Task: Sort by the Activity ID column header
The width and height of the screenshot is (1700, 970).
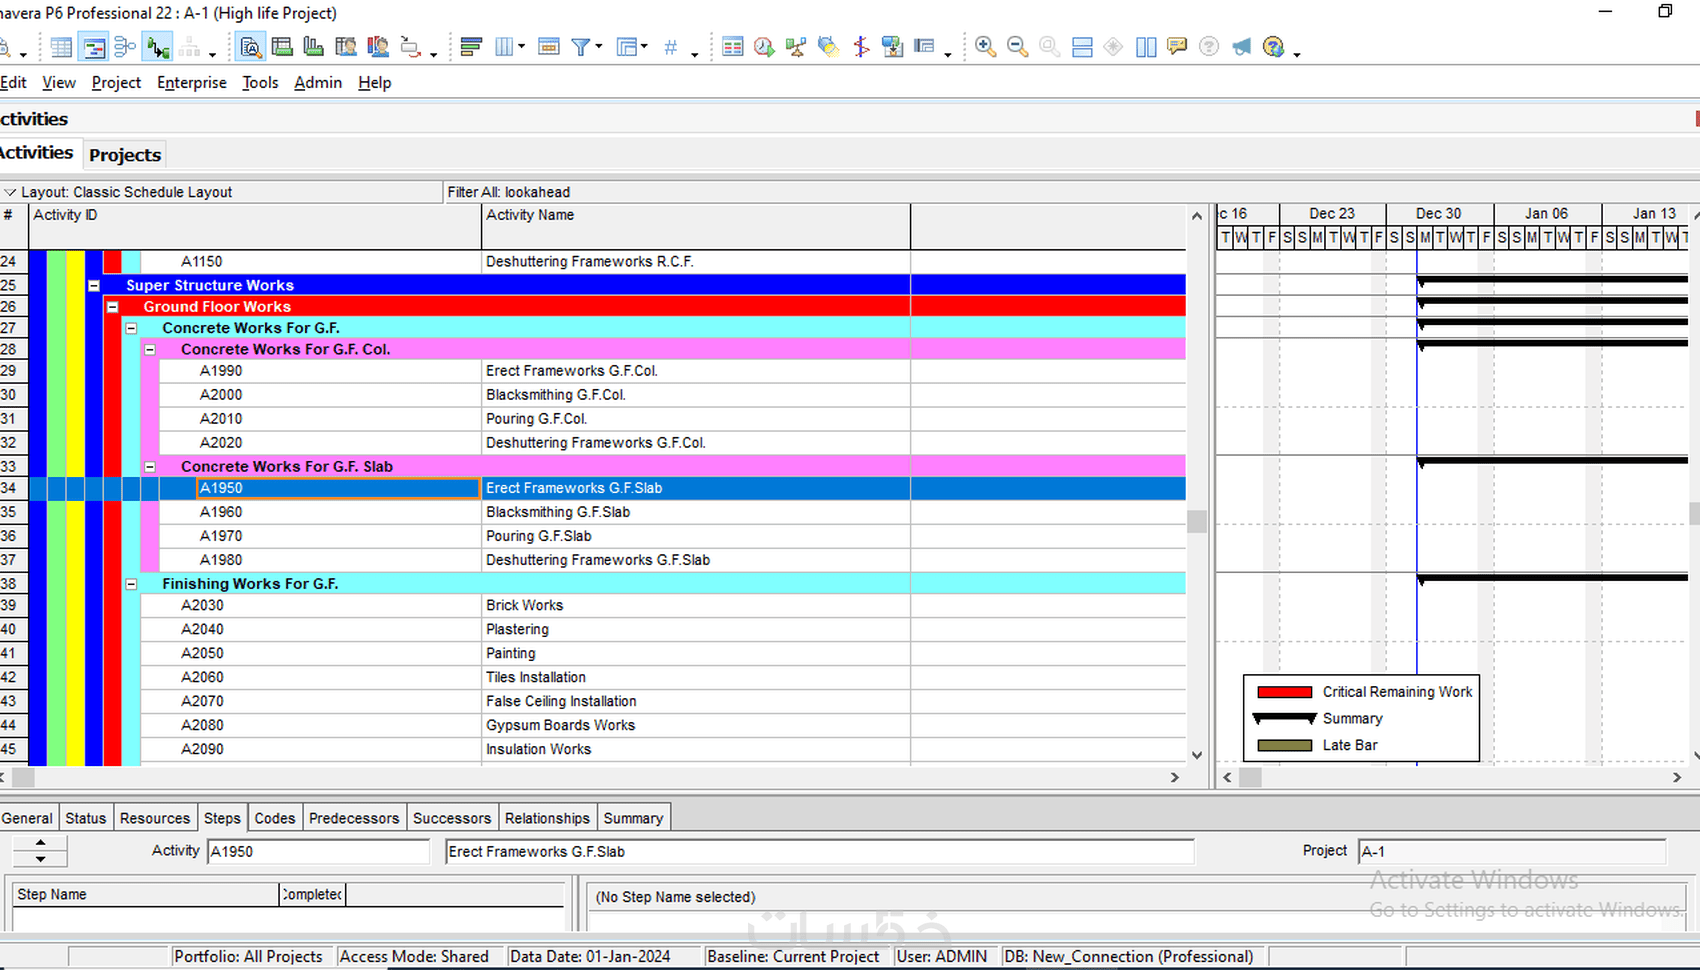Action: pyautogui.click(x=255, y=226)
